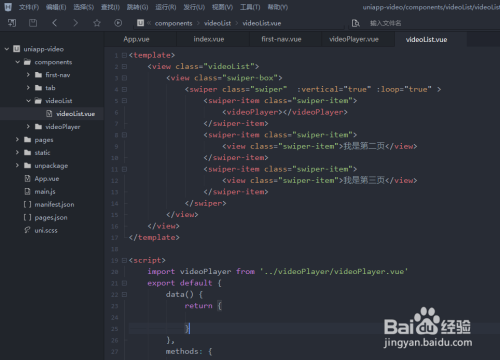
Task: Fold the template block at line 1
Action: point(124,55)
